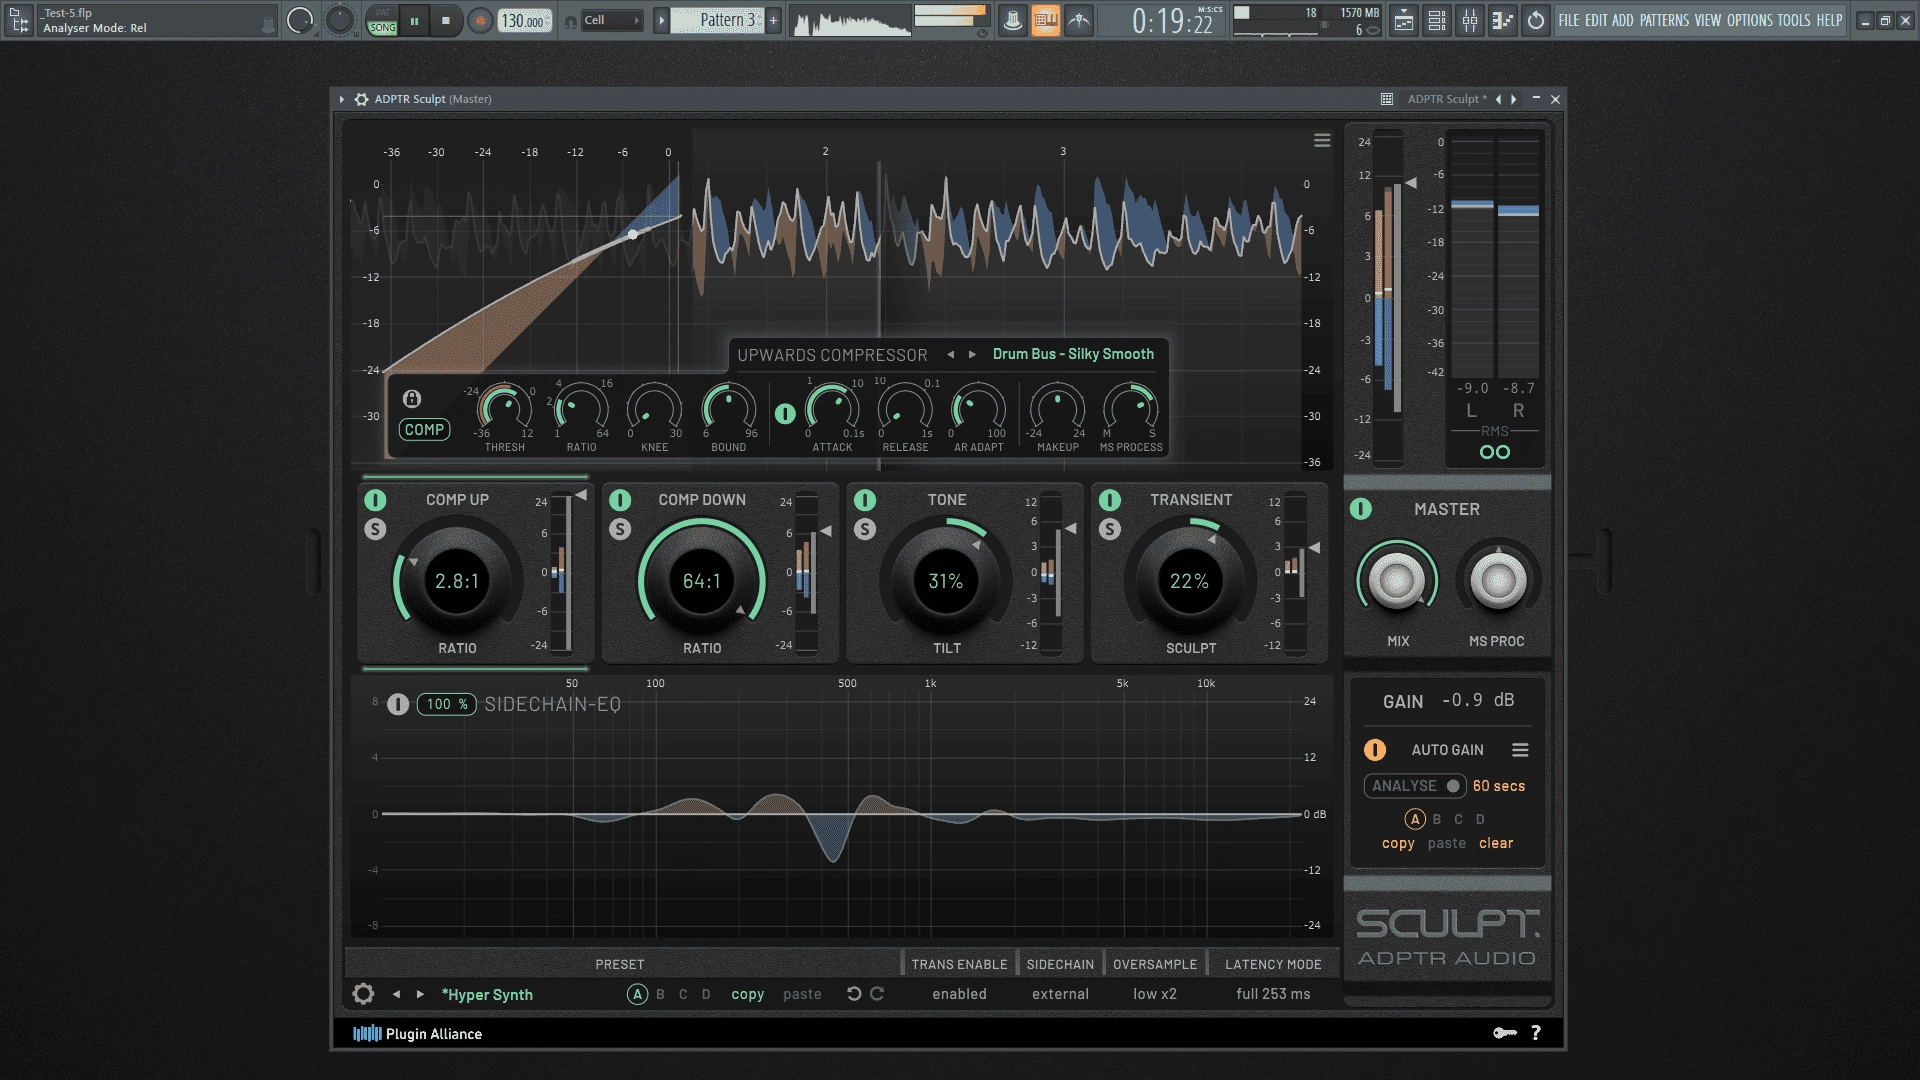
Task: Open the Cell snap dropdown
Action: tap(611, 20)
